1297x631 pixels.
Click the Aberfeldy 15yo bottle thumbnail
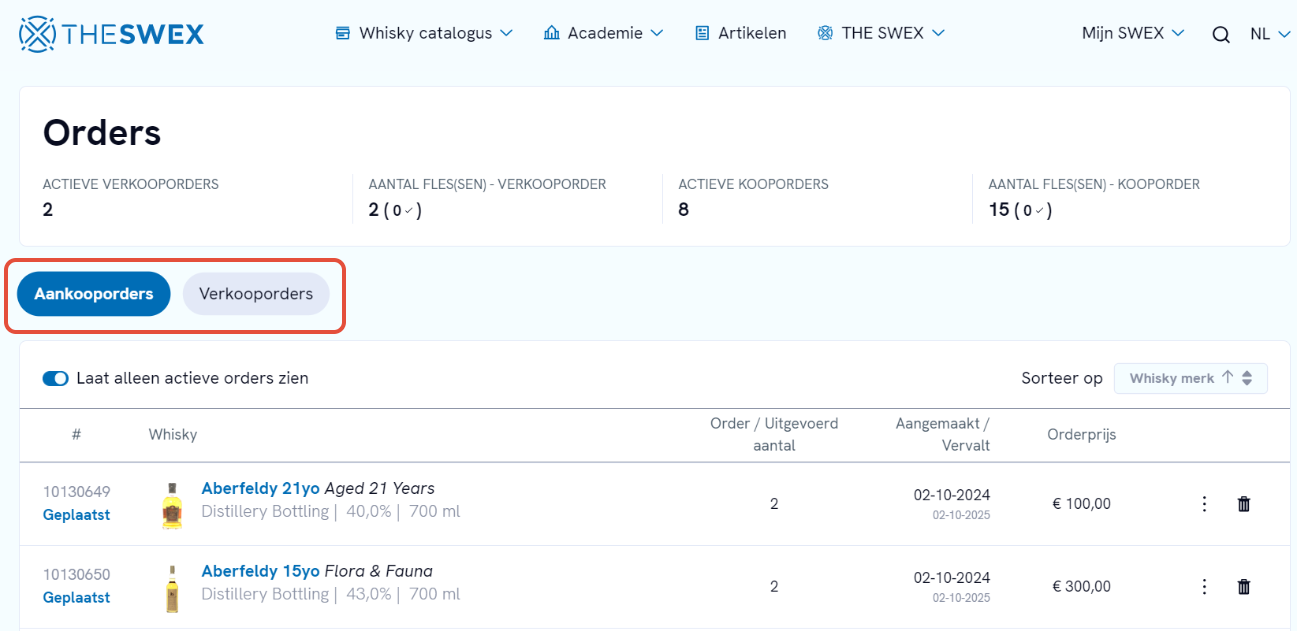[172, 588]
